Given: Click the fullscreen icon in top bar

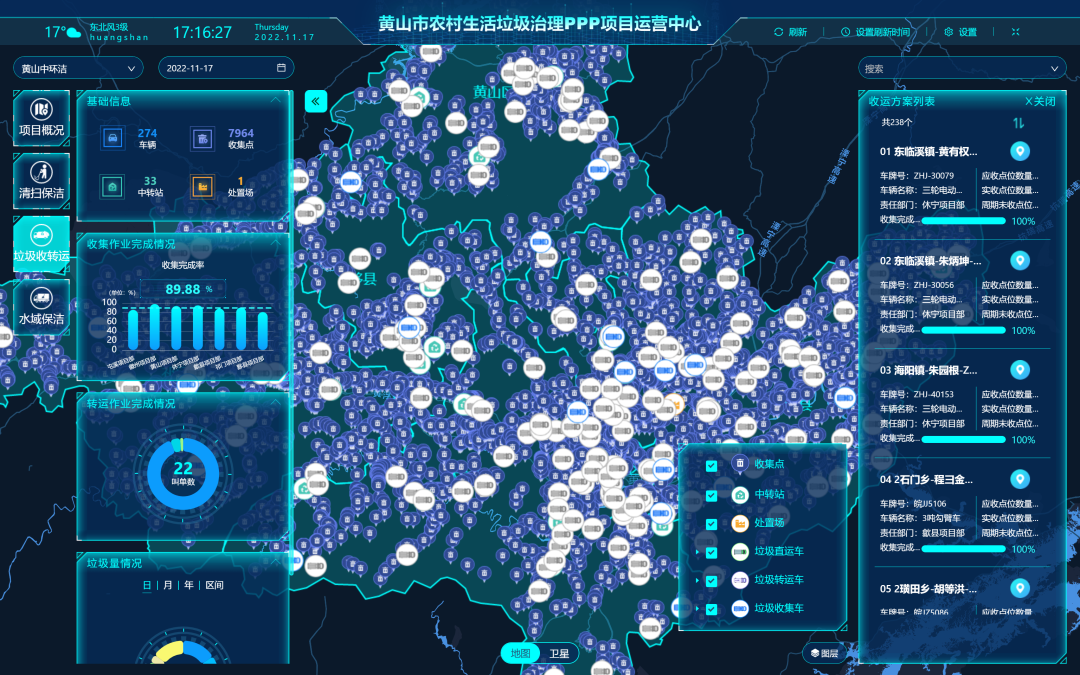Looking at the screenshot, I should [x=1016, y=32].
